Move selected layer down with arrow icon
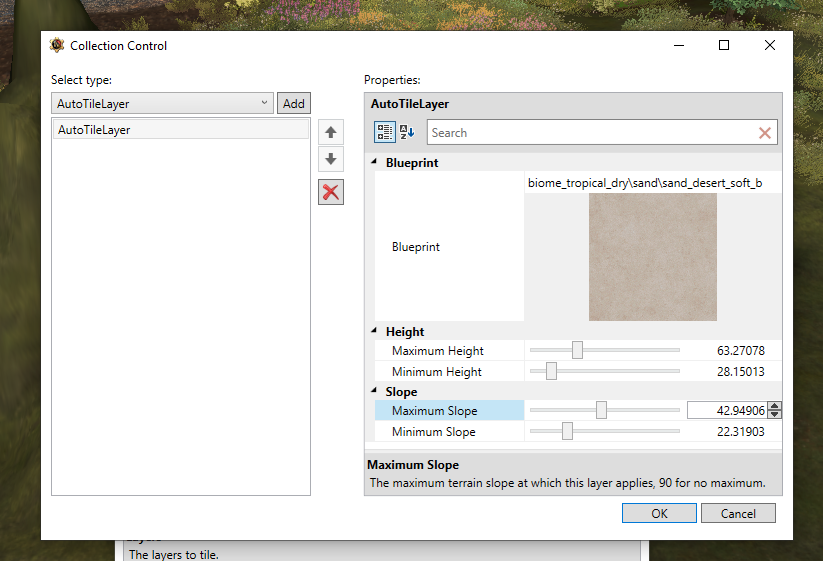Viewport: 823px width, 561px height. click(x=331, y=159)
